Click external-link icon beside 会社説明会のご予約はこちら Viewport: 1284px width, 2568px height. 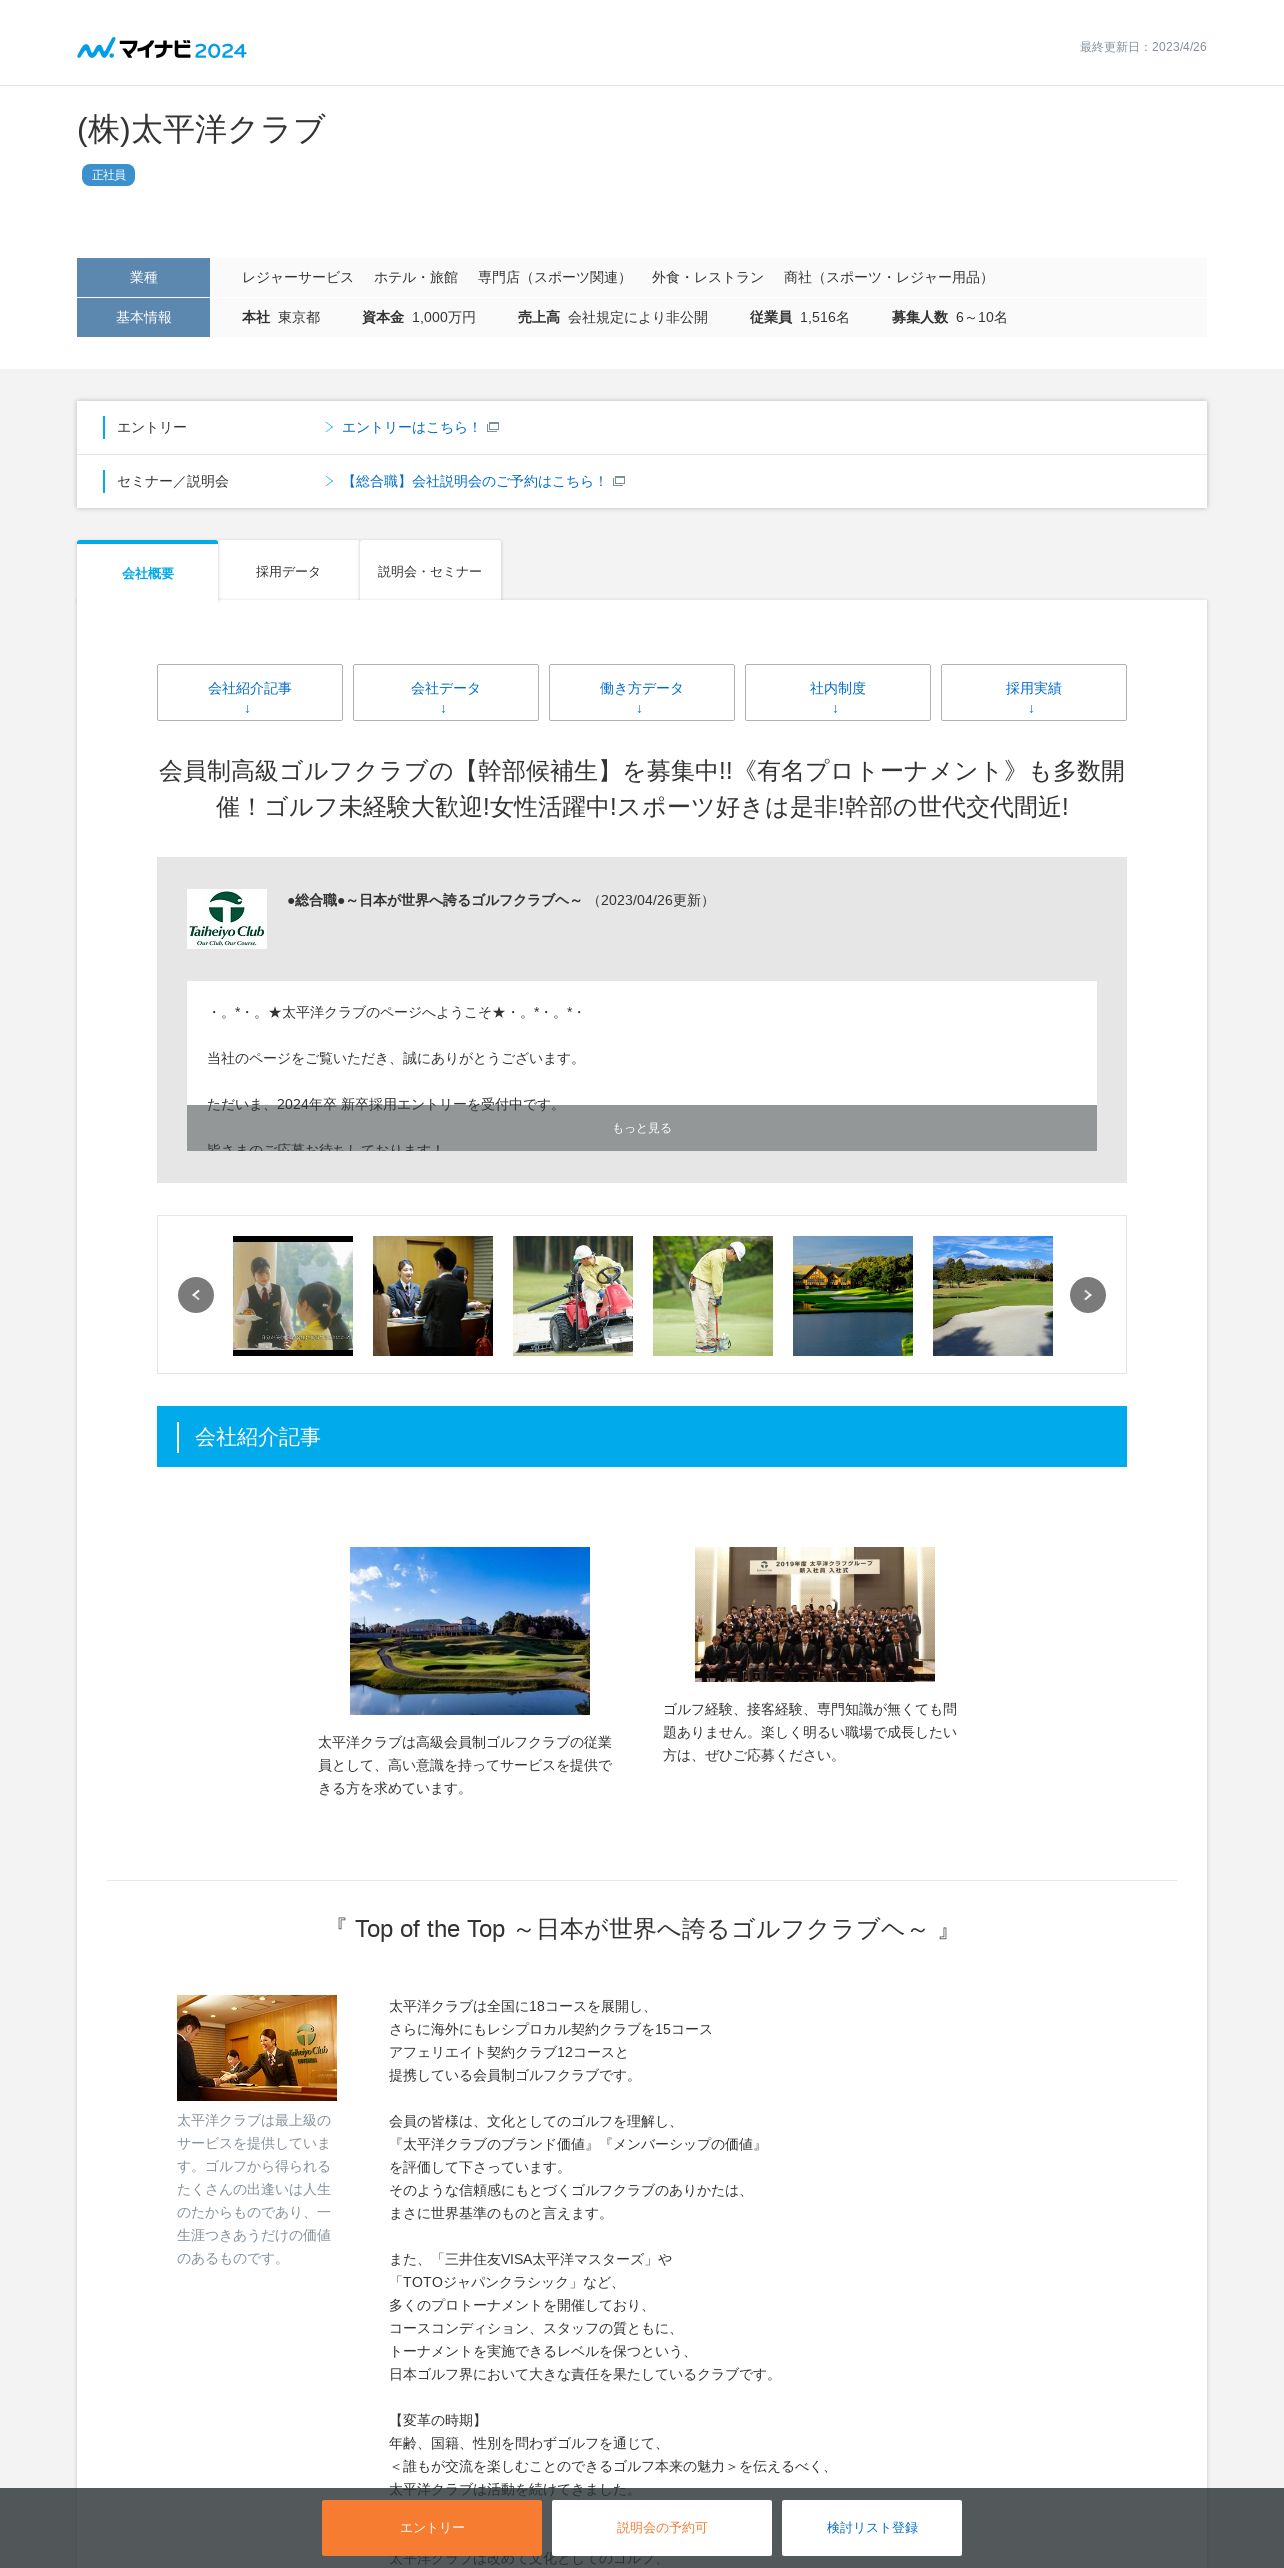[619, 481]
